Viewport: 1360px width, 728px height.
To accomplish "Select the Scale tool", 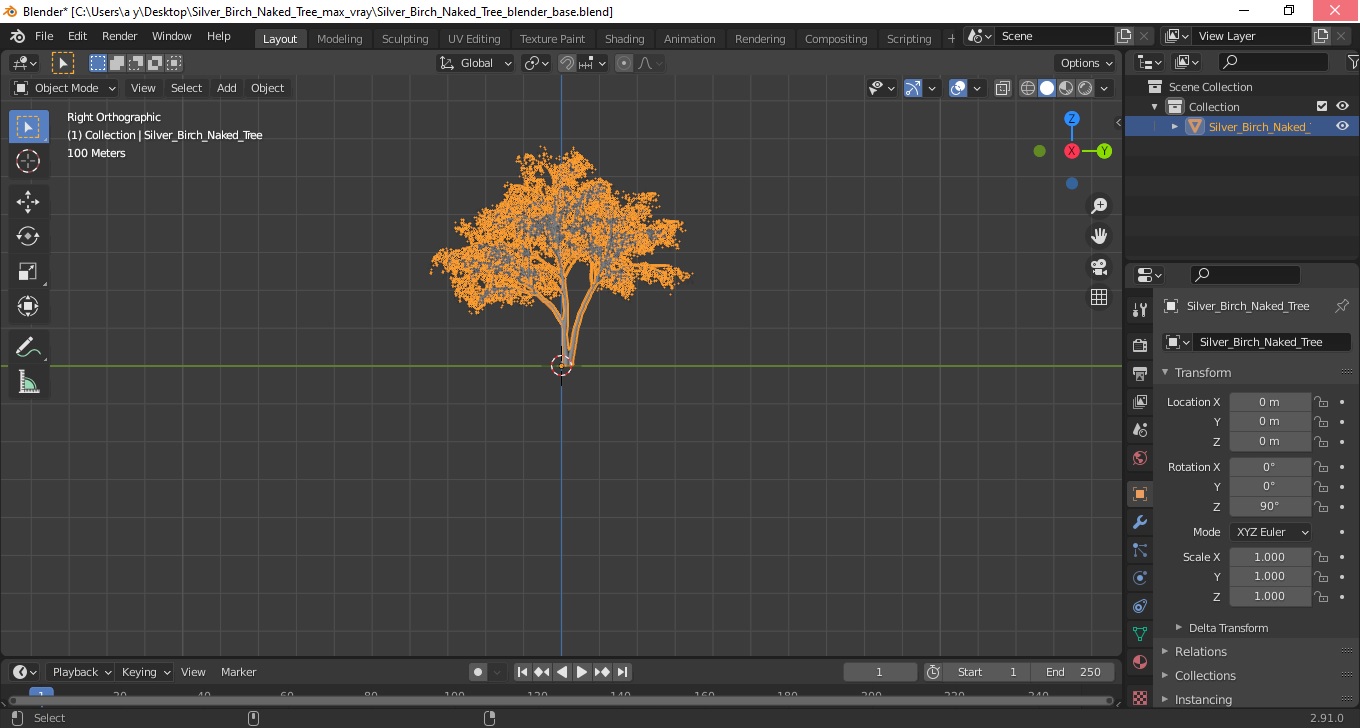I will tap(28, 271).
